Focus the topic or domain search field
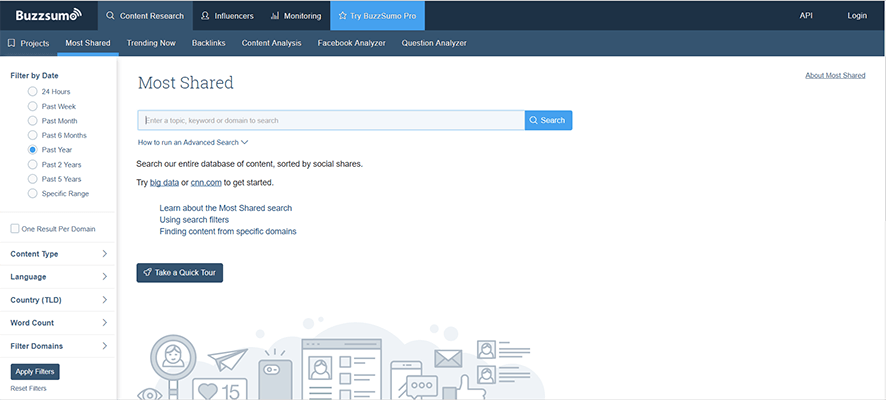Screen dimensions: 886x400 pyautogui.click(x=331, y=120)
